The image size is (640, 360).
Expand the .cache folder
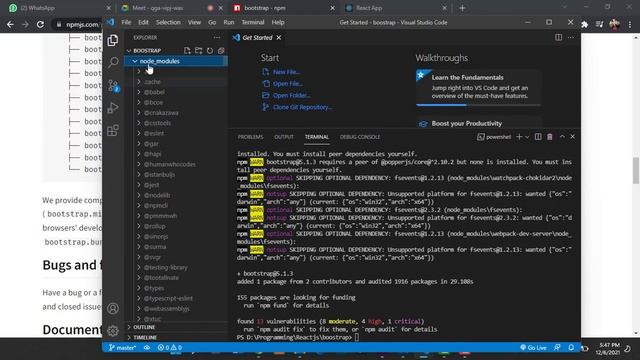176,82
